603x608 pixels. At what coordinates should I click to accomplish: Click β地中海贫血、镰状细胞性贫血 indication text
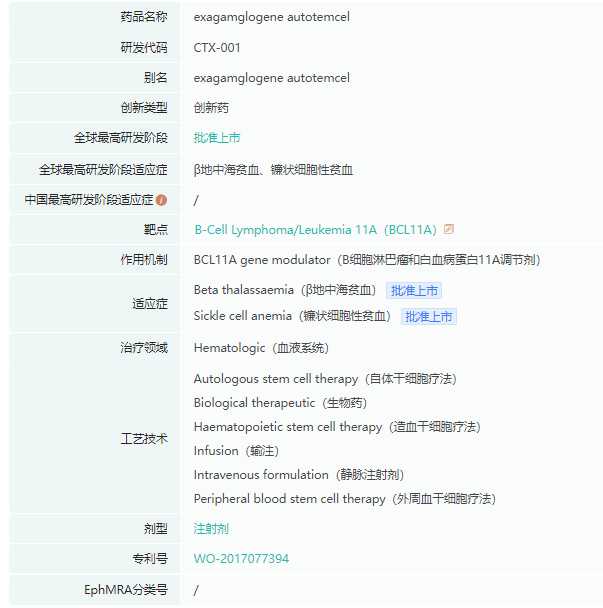click(273, 170)
